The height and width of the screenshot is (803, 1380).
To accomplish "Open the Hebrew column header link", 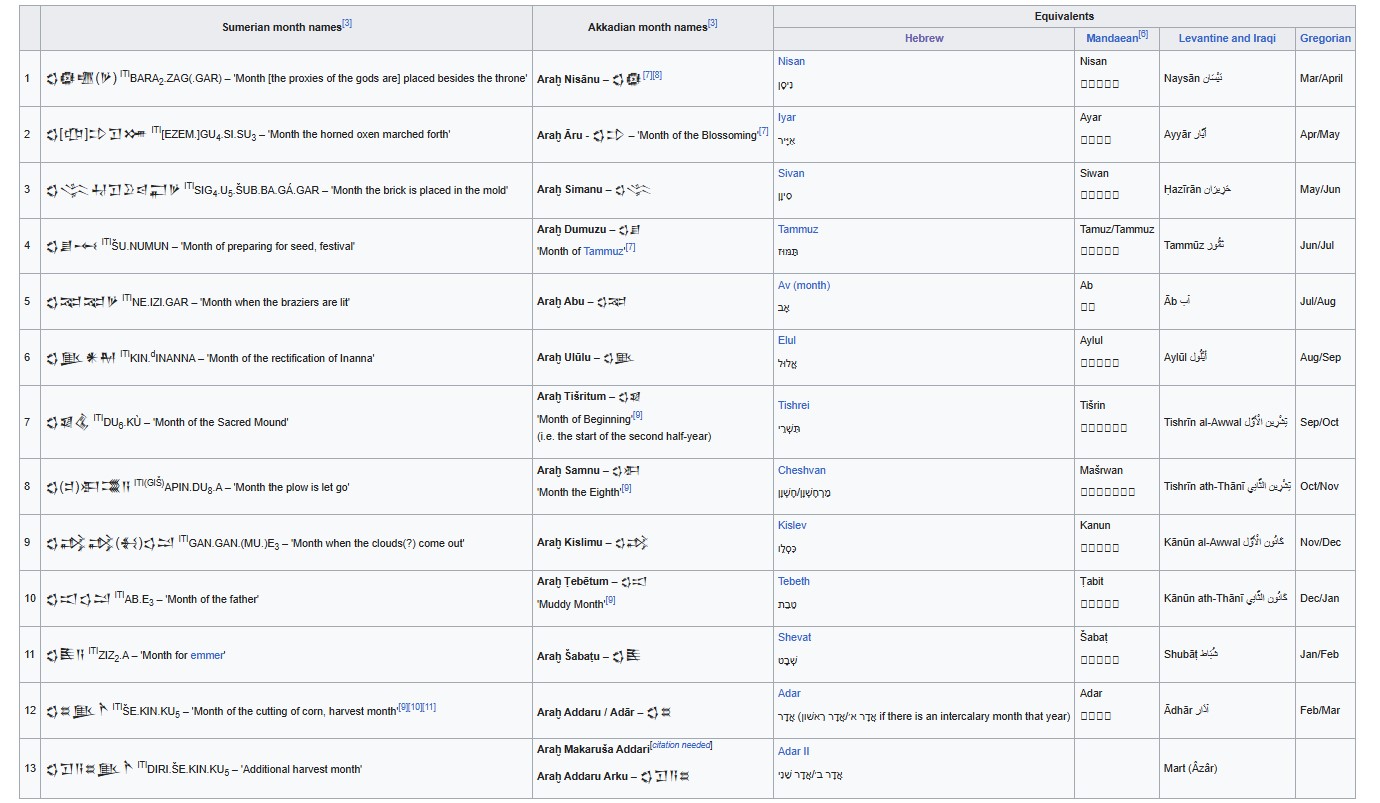I will click(x=924, y=38).
